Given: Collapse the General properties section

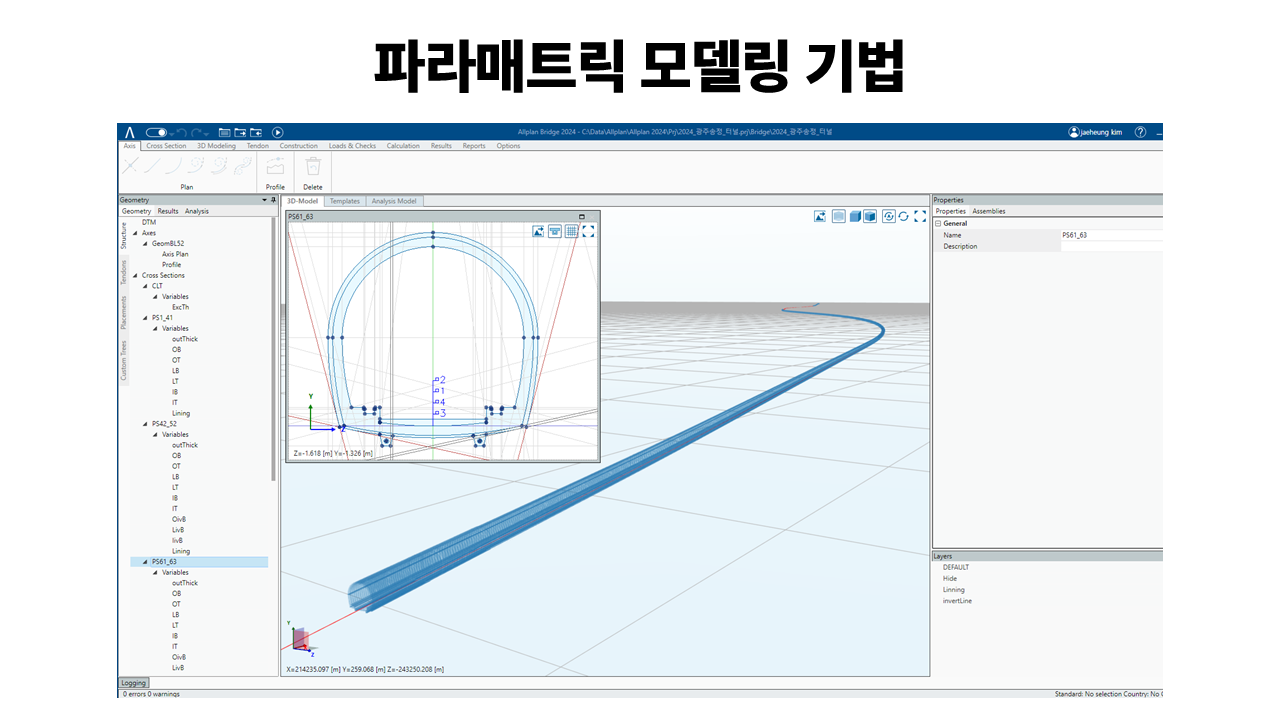Looking at the screenshot, I should [938, 224].
